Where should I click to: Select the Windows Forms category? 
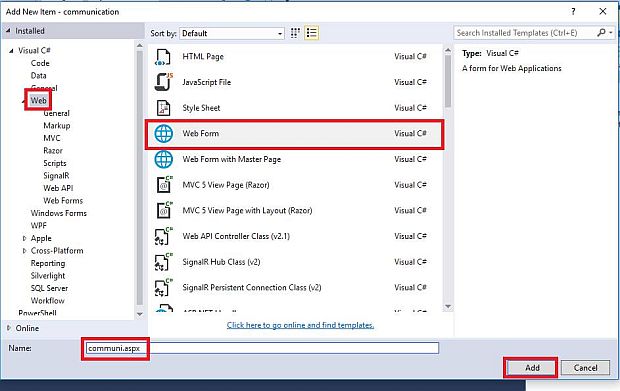59,213
